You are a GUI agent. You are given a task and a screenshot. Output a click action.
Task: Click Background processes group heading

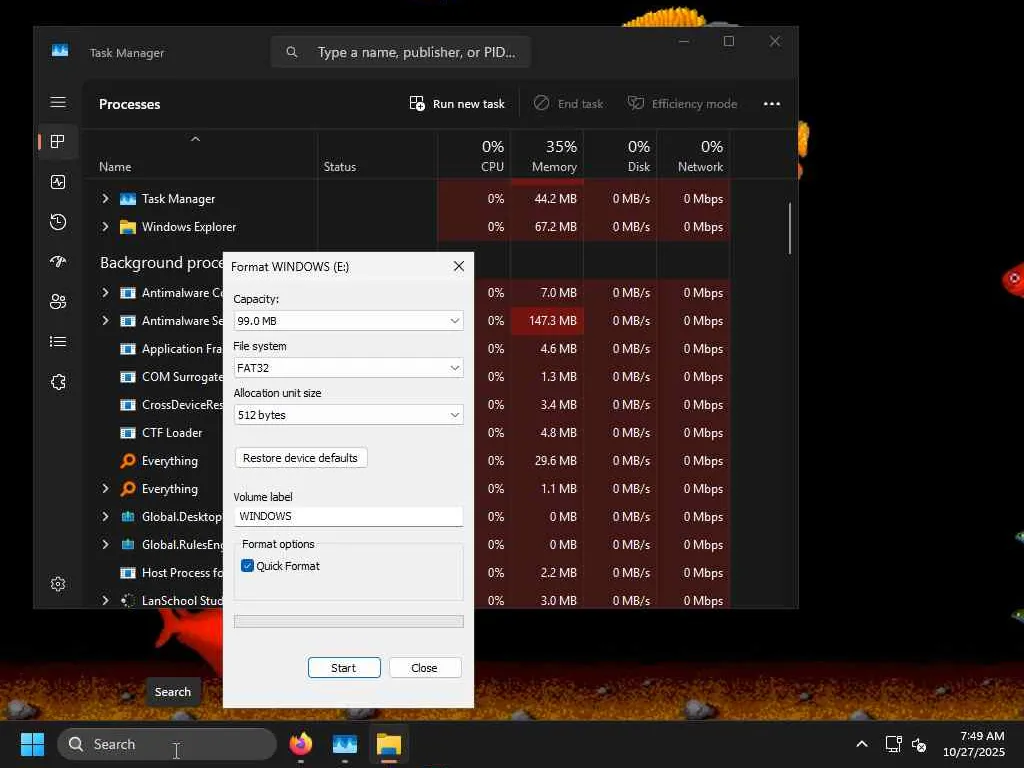coord(161,263)
